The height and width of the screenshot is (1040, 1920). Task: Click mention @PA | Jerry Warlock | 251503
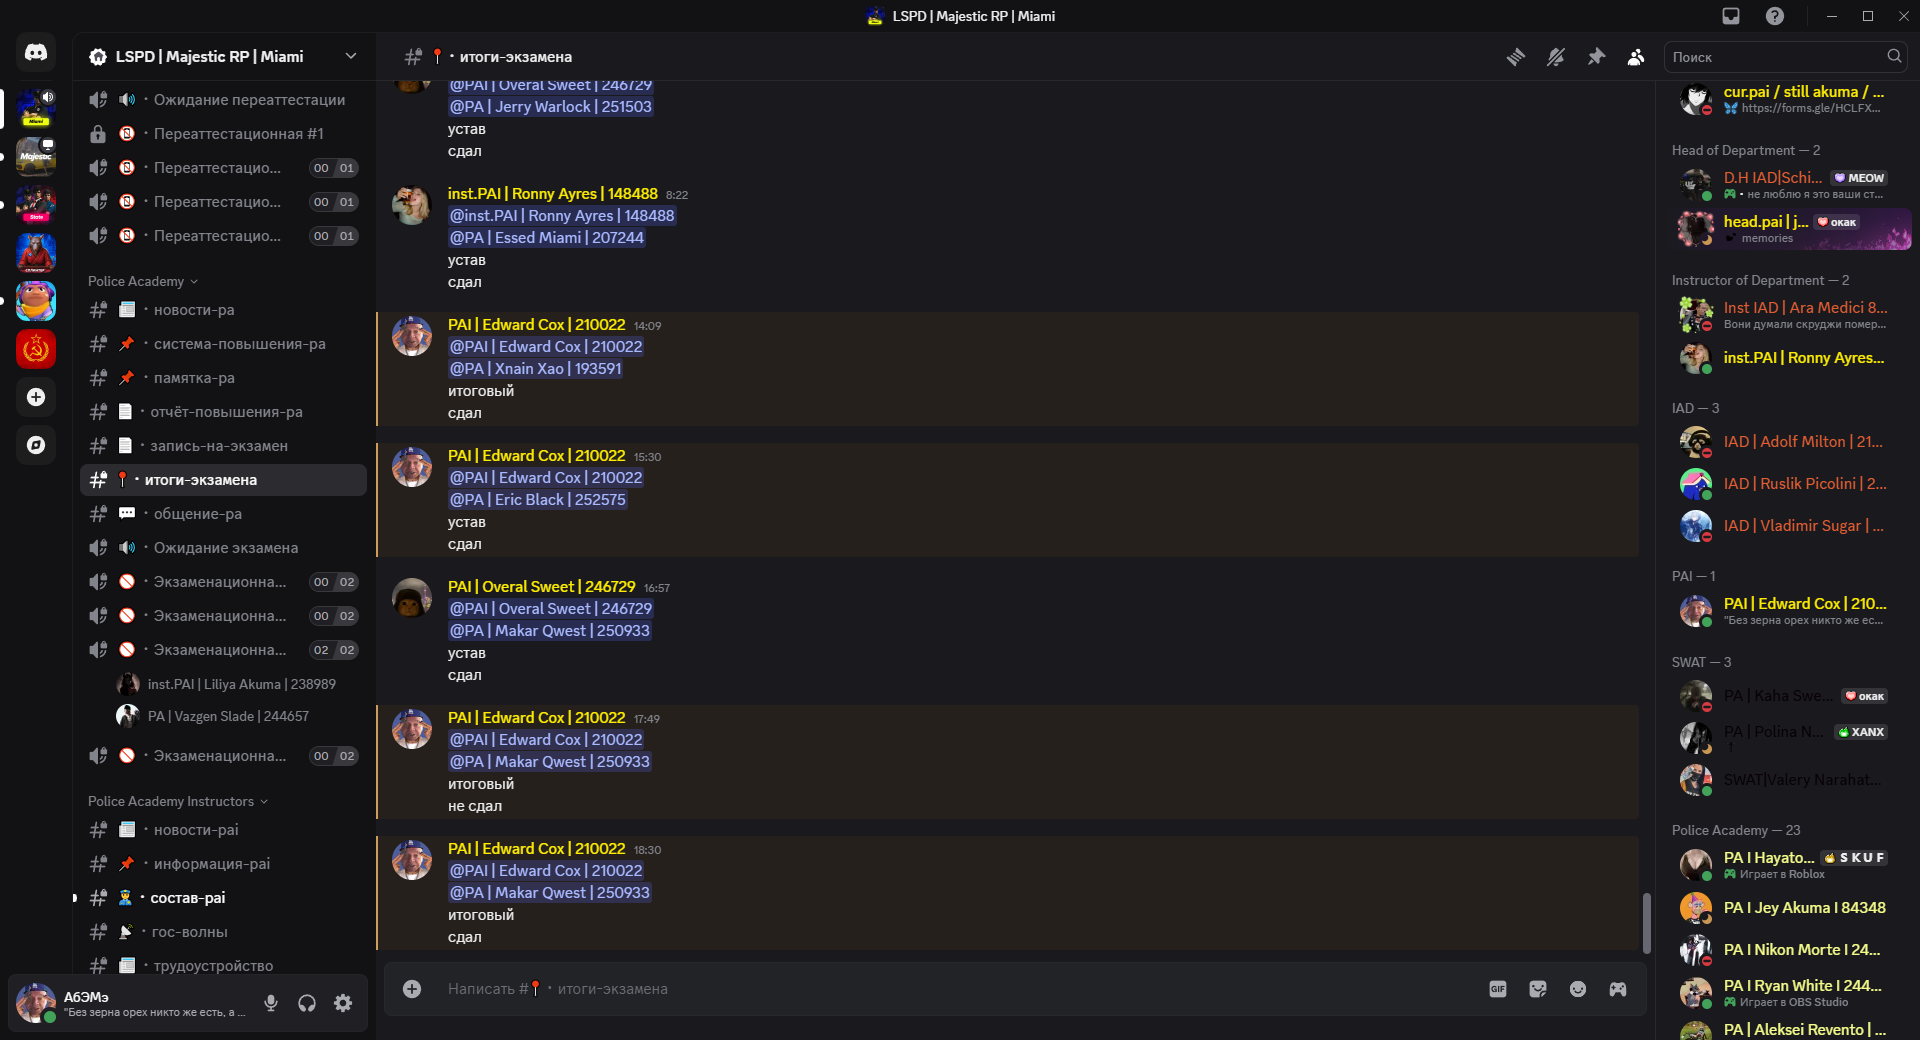pyautogui.click(x=551, y=107)
